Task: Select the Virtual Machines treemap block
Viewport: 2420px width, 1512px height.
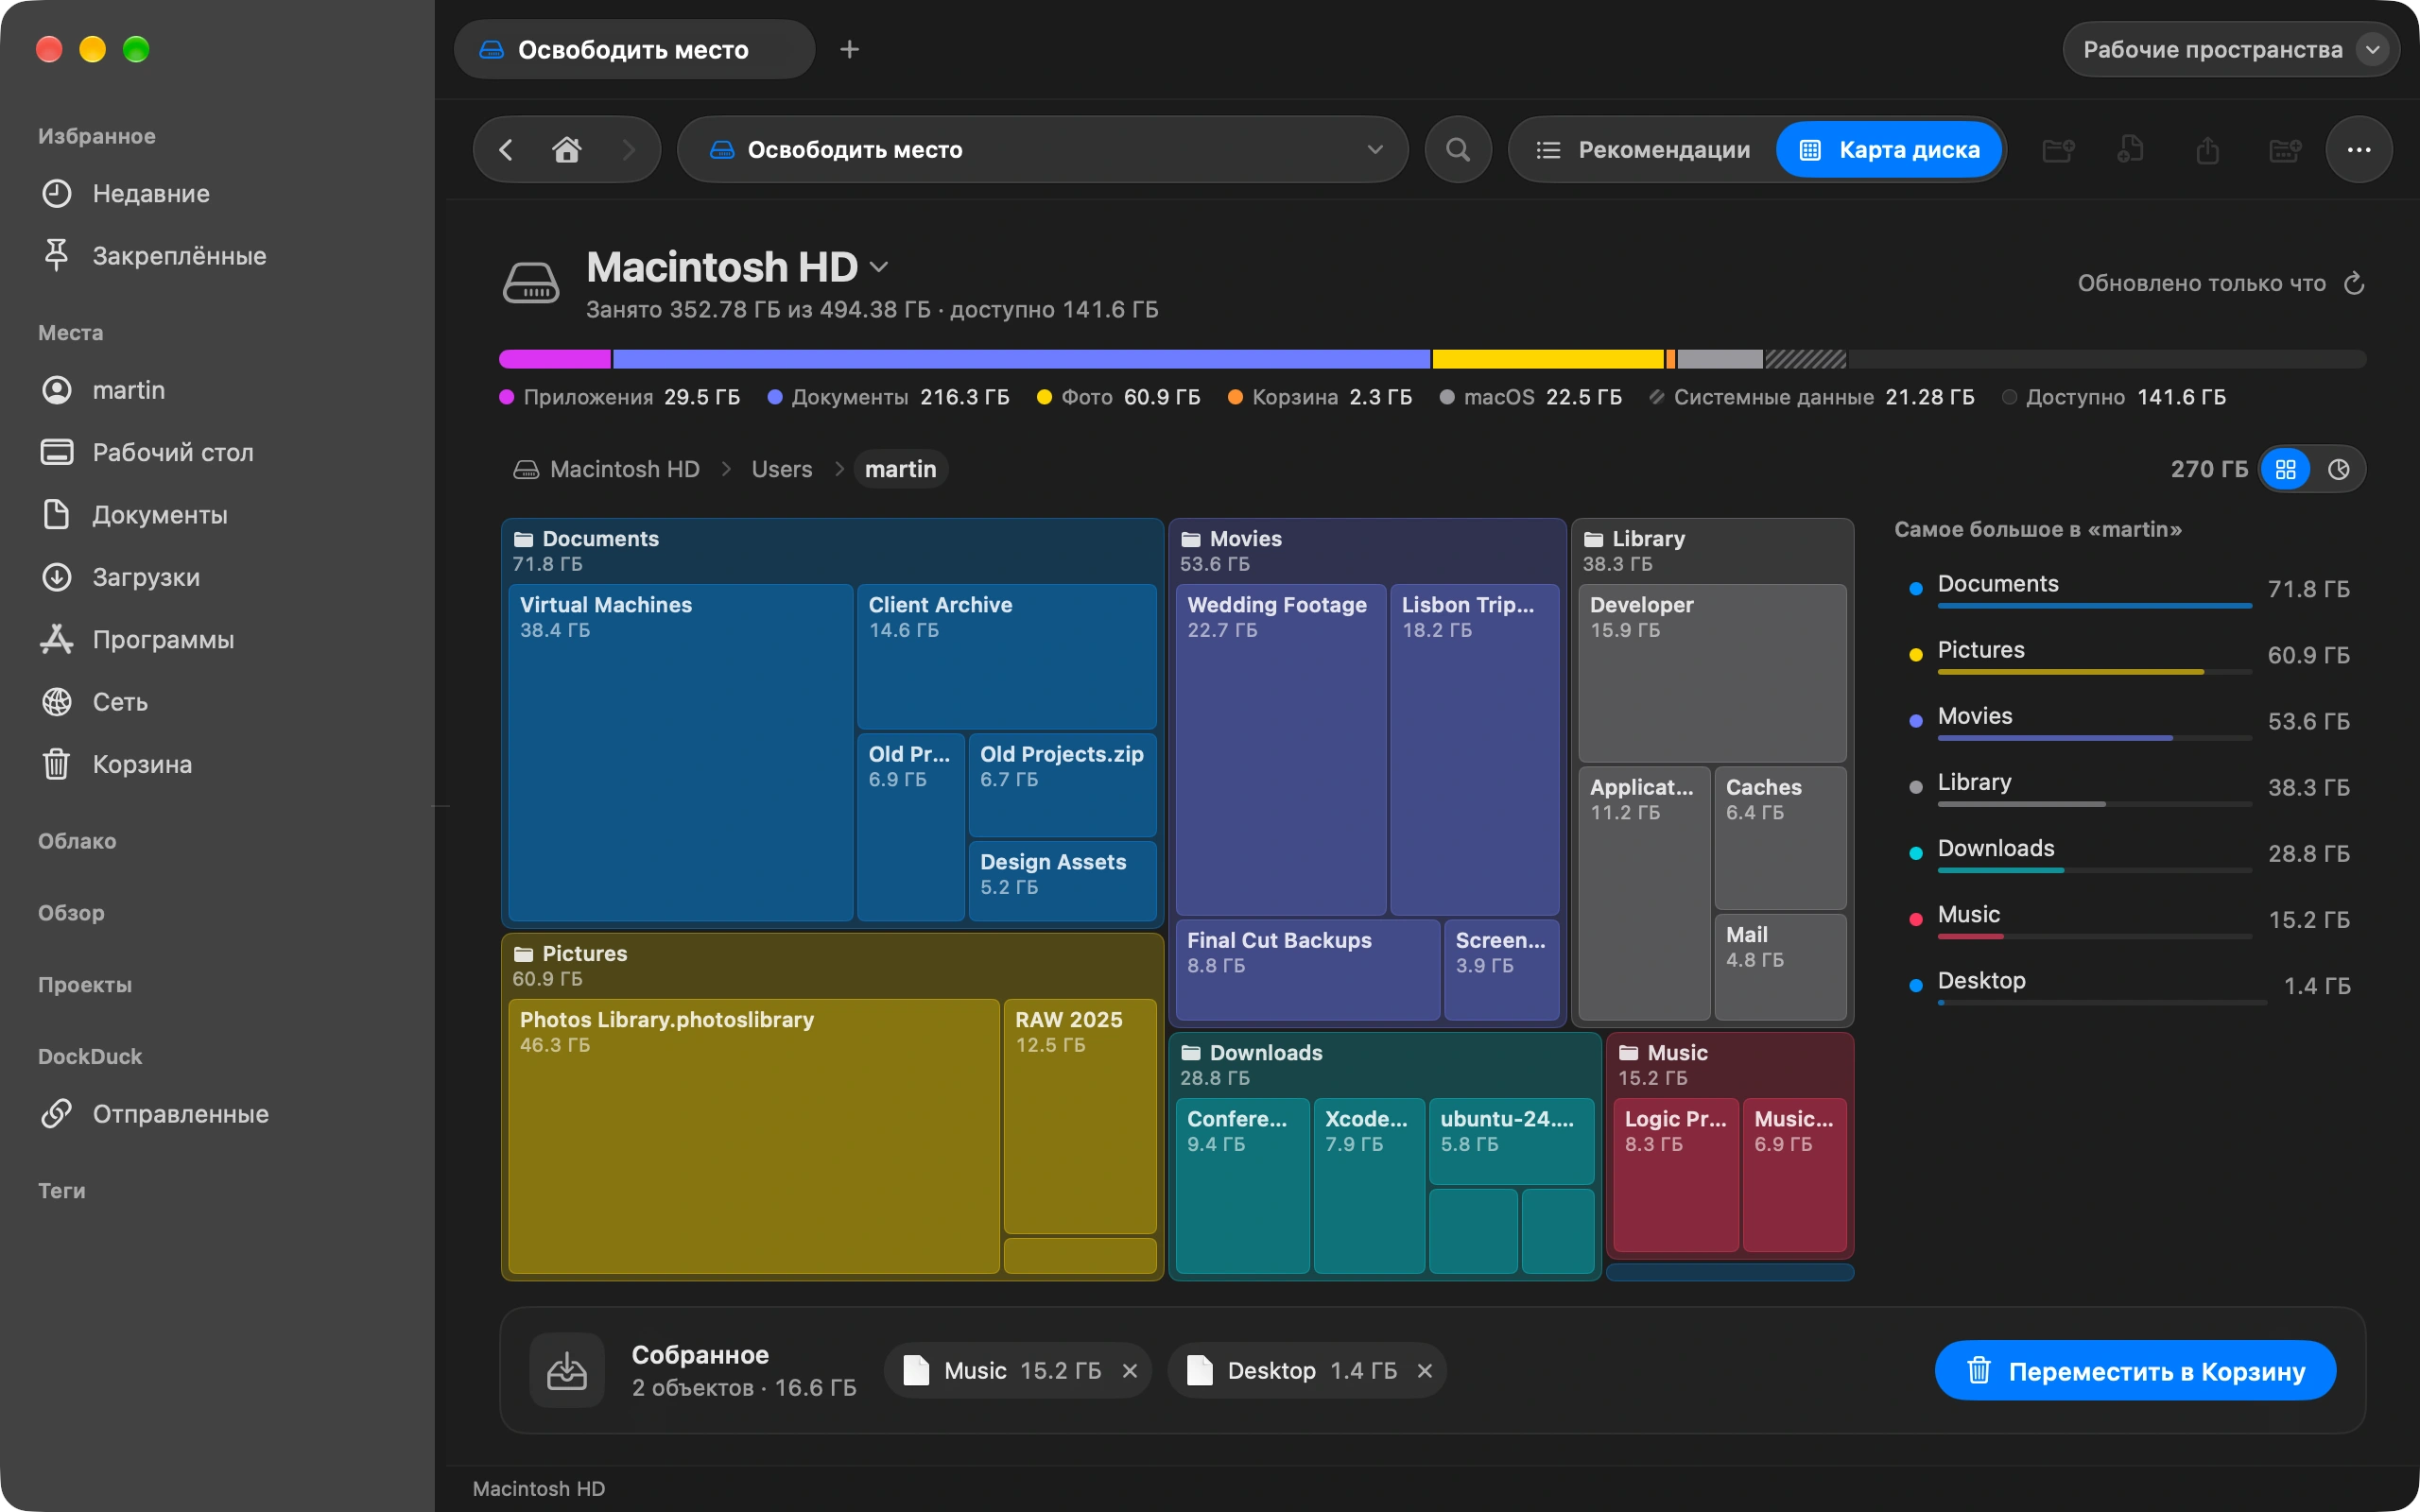Action: pyautogui.click(x=680, y=752)
